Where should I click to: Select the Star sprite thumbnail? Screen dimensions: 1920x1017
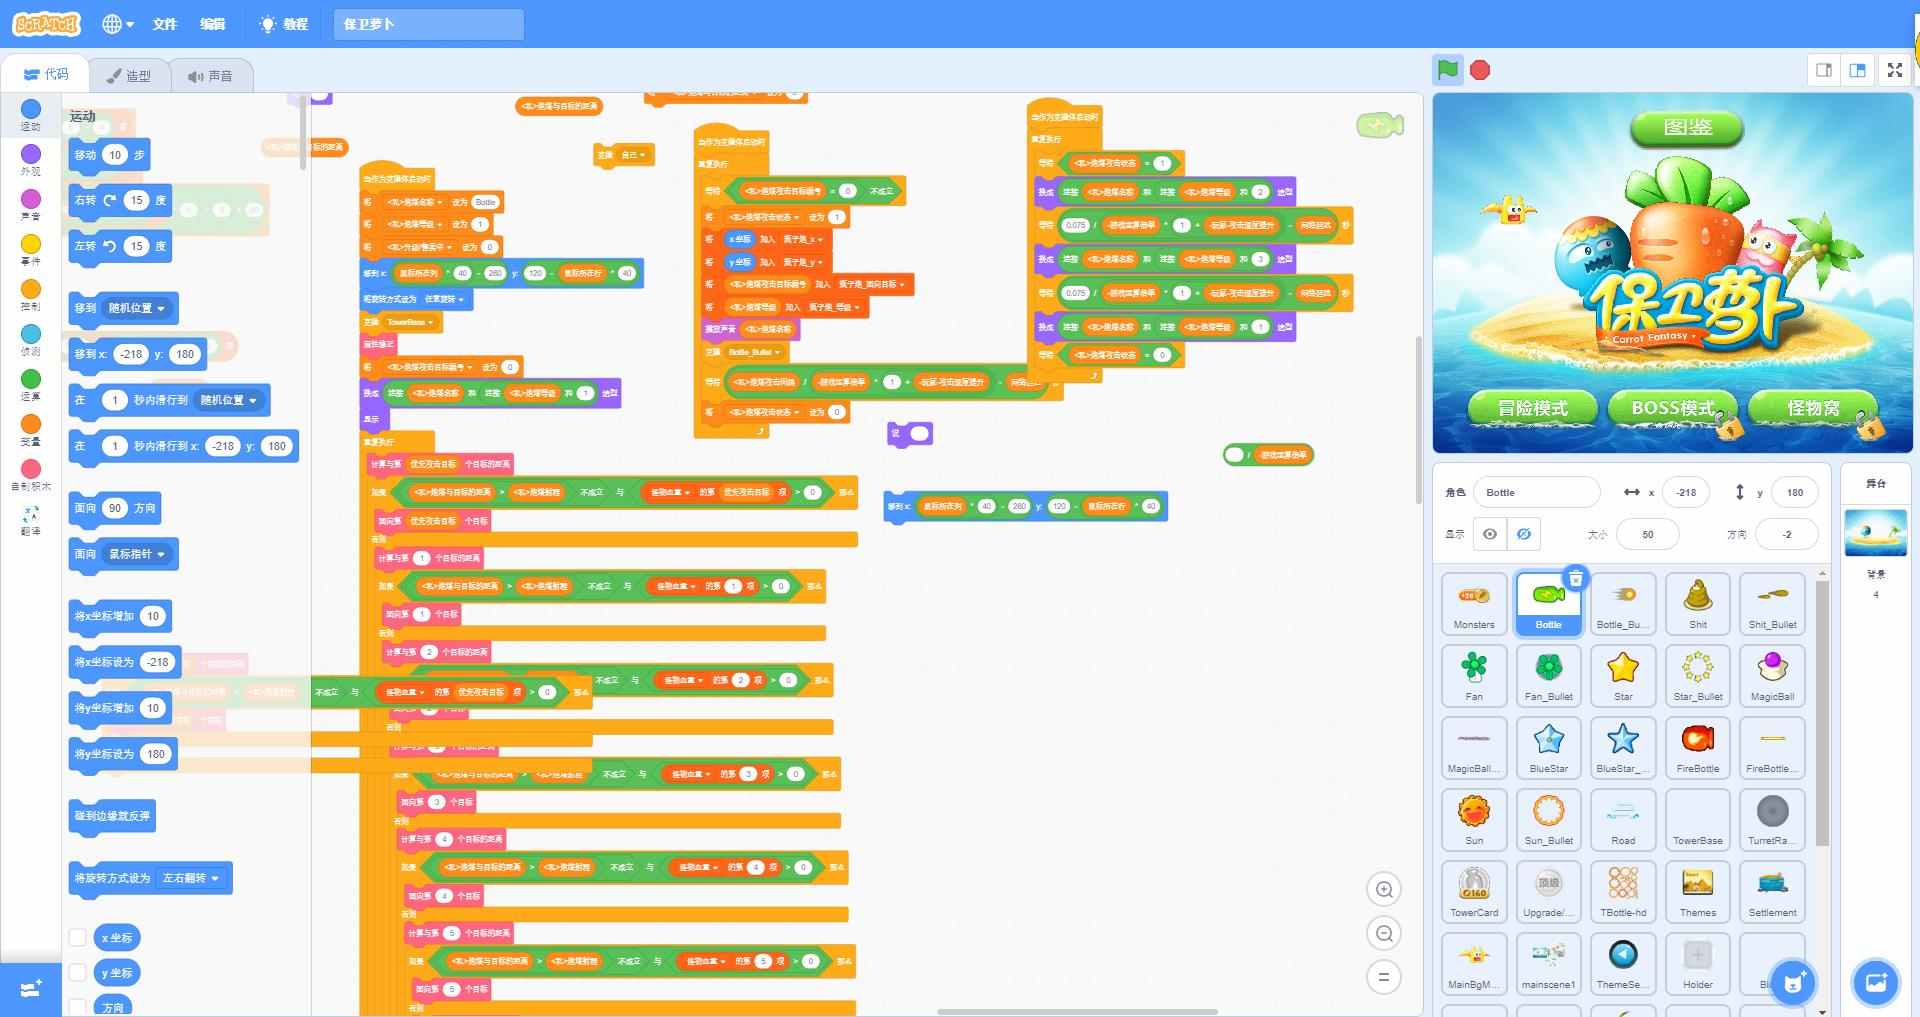coord(1623,676)
